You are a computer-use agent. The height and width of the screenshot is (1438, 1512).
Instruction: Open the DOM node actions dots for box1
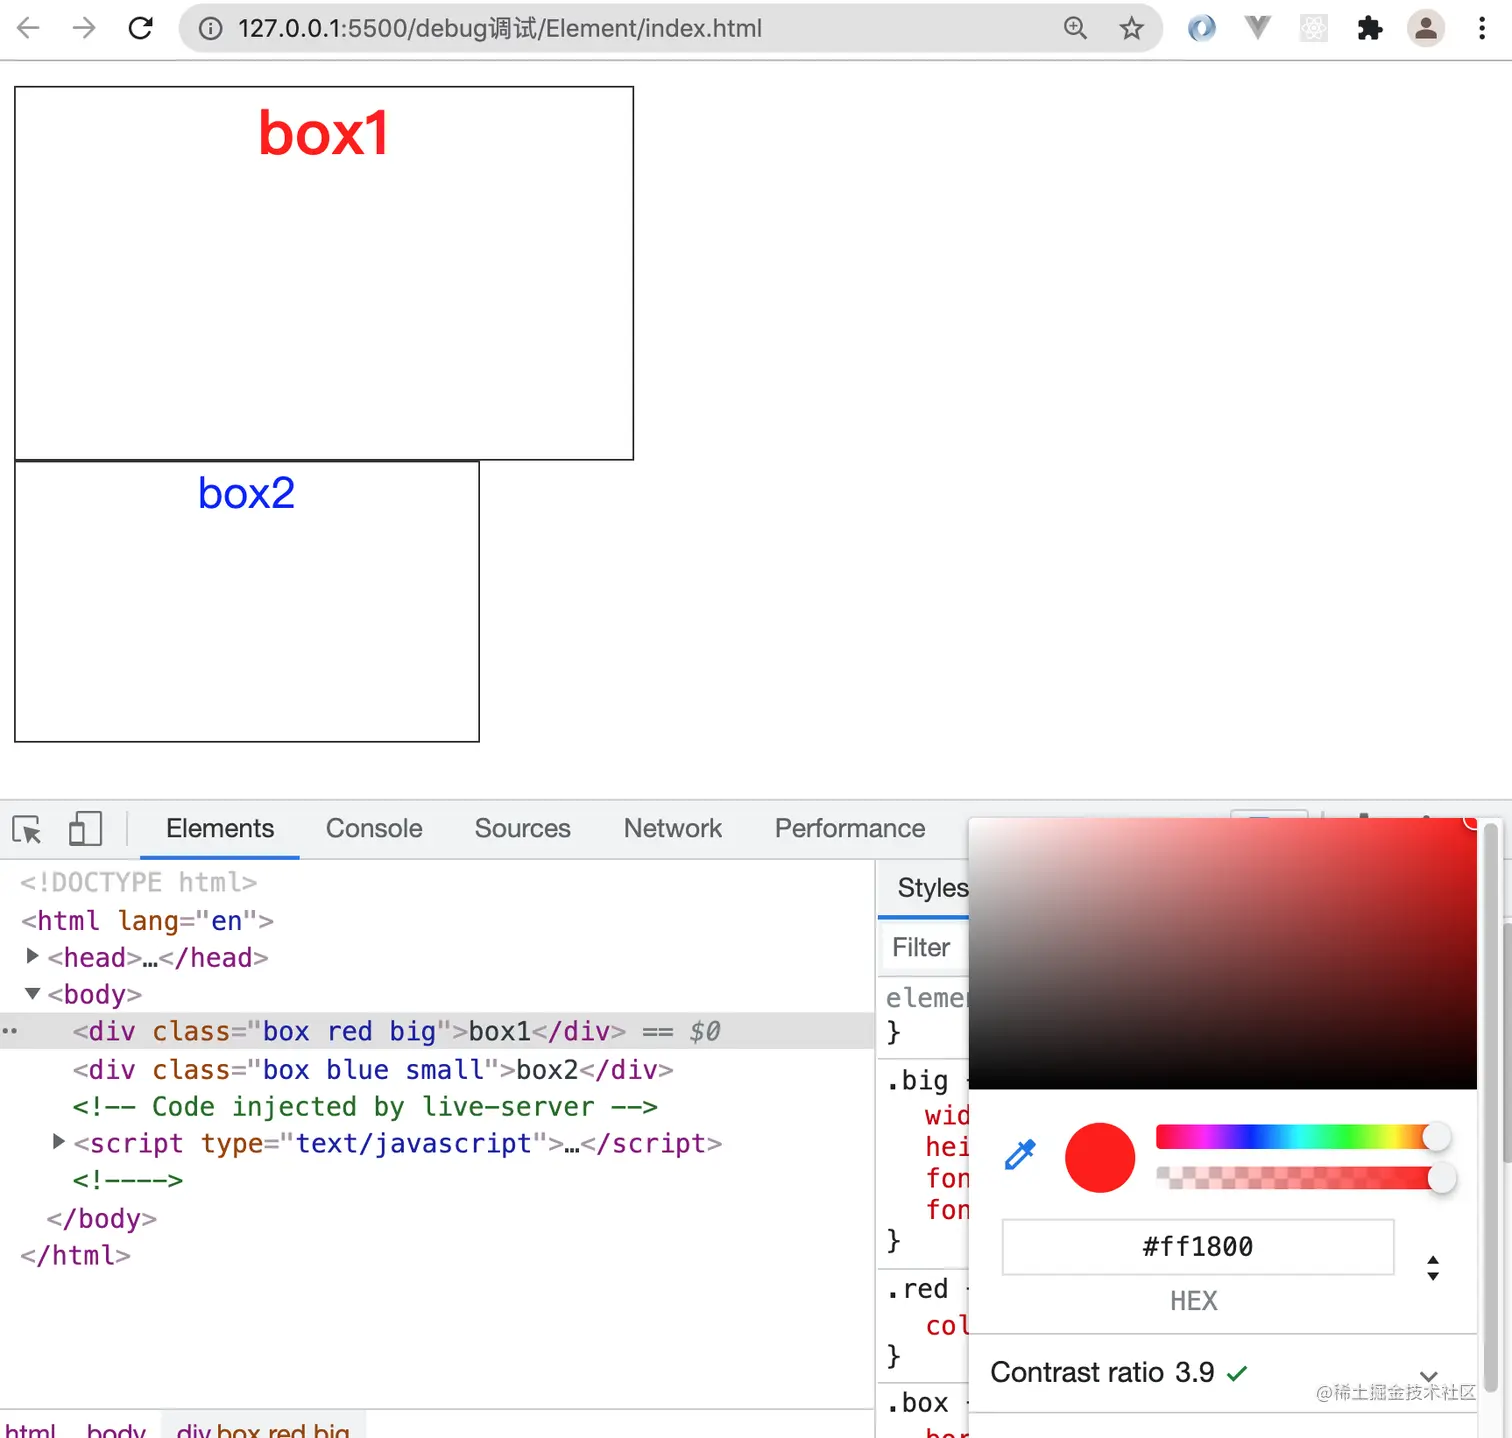[x=10, y=1030]
